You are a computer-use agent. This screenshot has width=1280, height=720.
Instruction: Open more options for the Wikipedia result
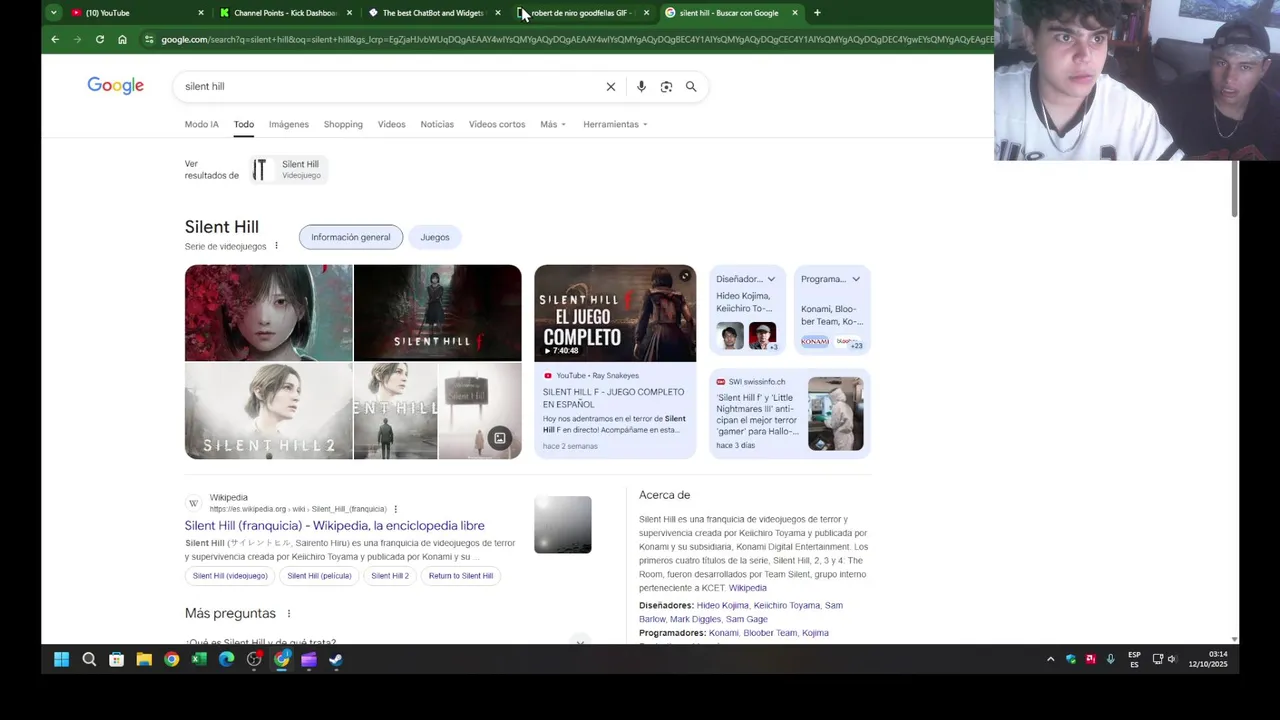(396, 509)
